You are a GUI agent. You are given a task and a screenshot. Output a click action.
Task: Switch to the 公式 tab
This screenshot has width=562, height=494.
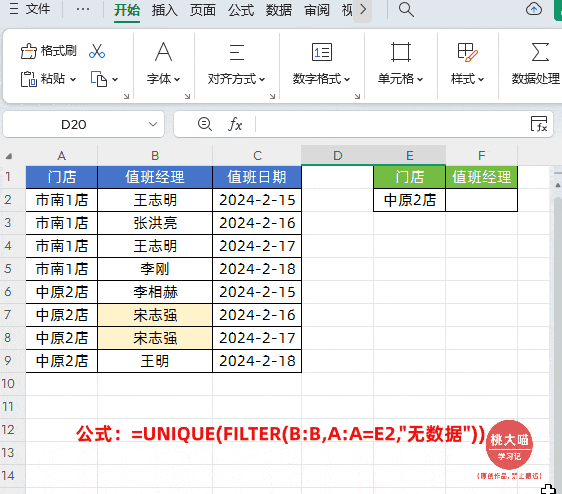coord(241,10)
